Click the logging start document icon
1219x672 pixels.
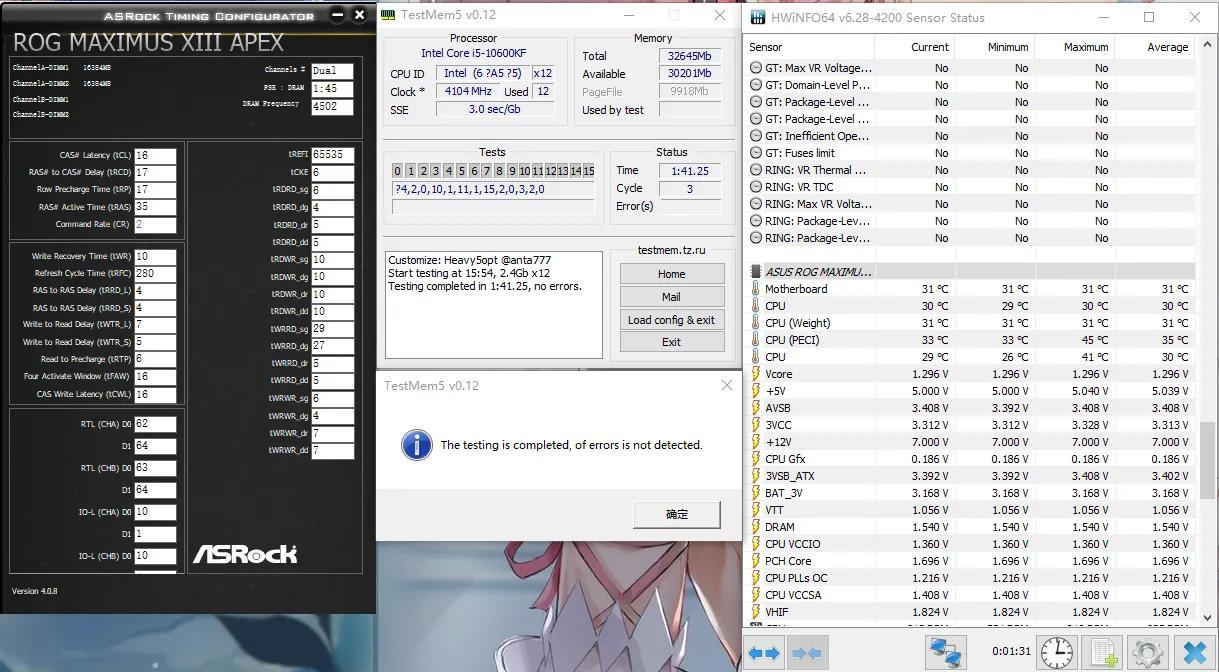[x=1104, y=653]
